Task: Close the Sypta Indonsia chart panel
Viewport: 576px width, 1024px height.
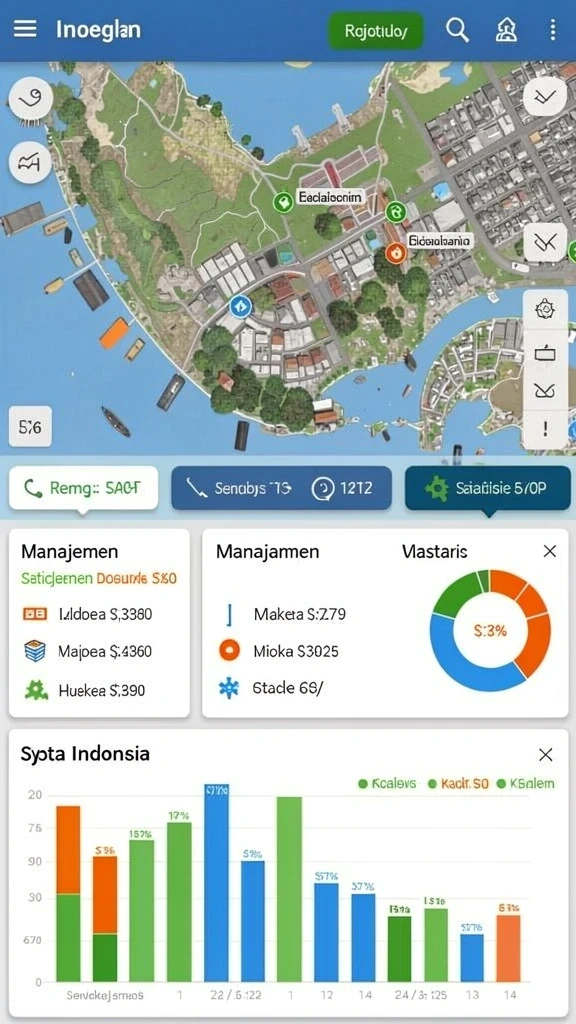Action: click(x=546, y=755)
